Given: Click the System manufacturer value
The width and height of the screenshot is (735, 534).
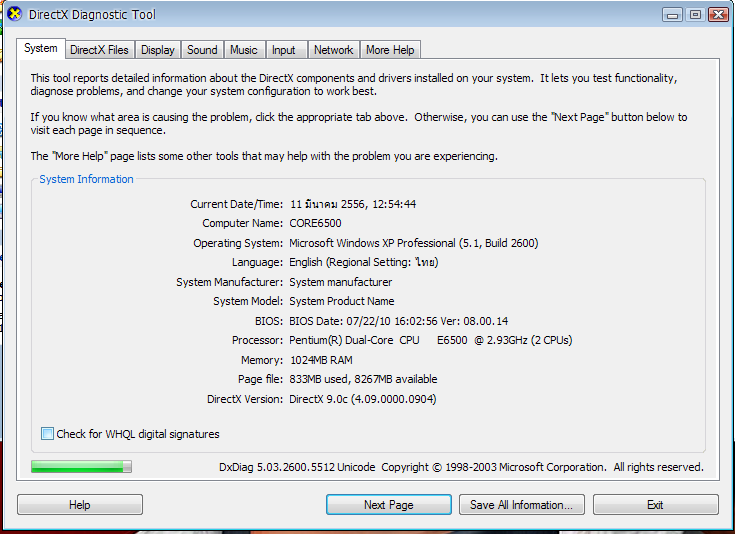Looking at the screenshot, I should point(341,282).
